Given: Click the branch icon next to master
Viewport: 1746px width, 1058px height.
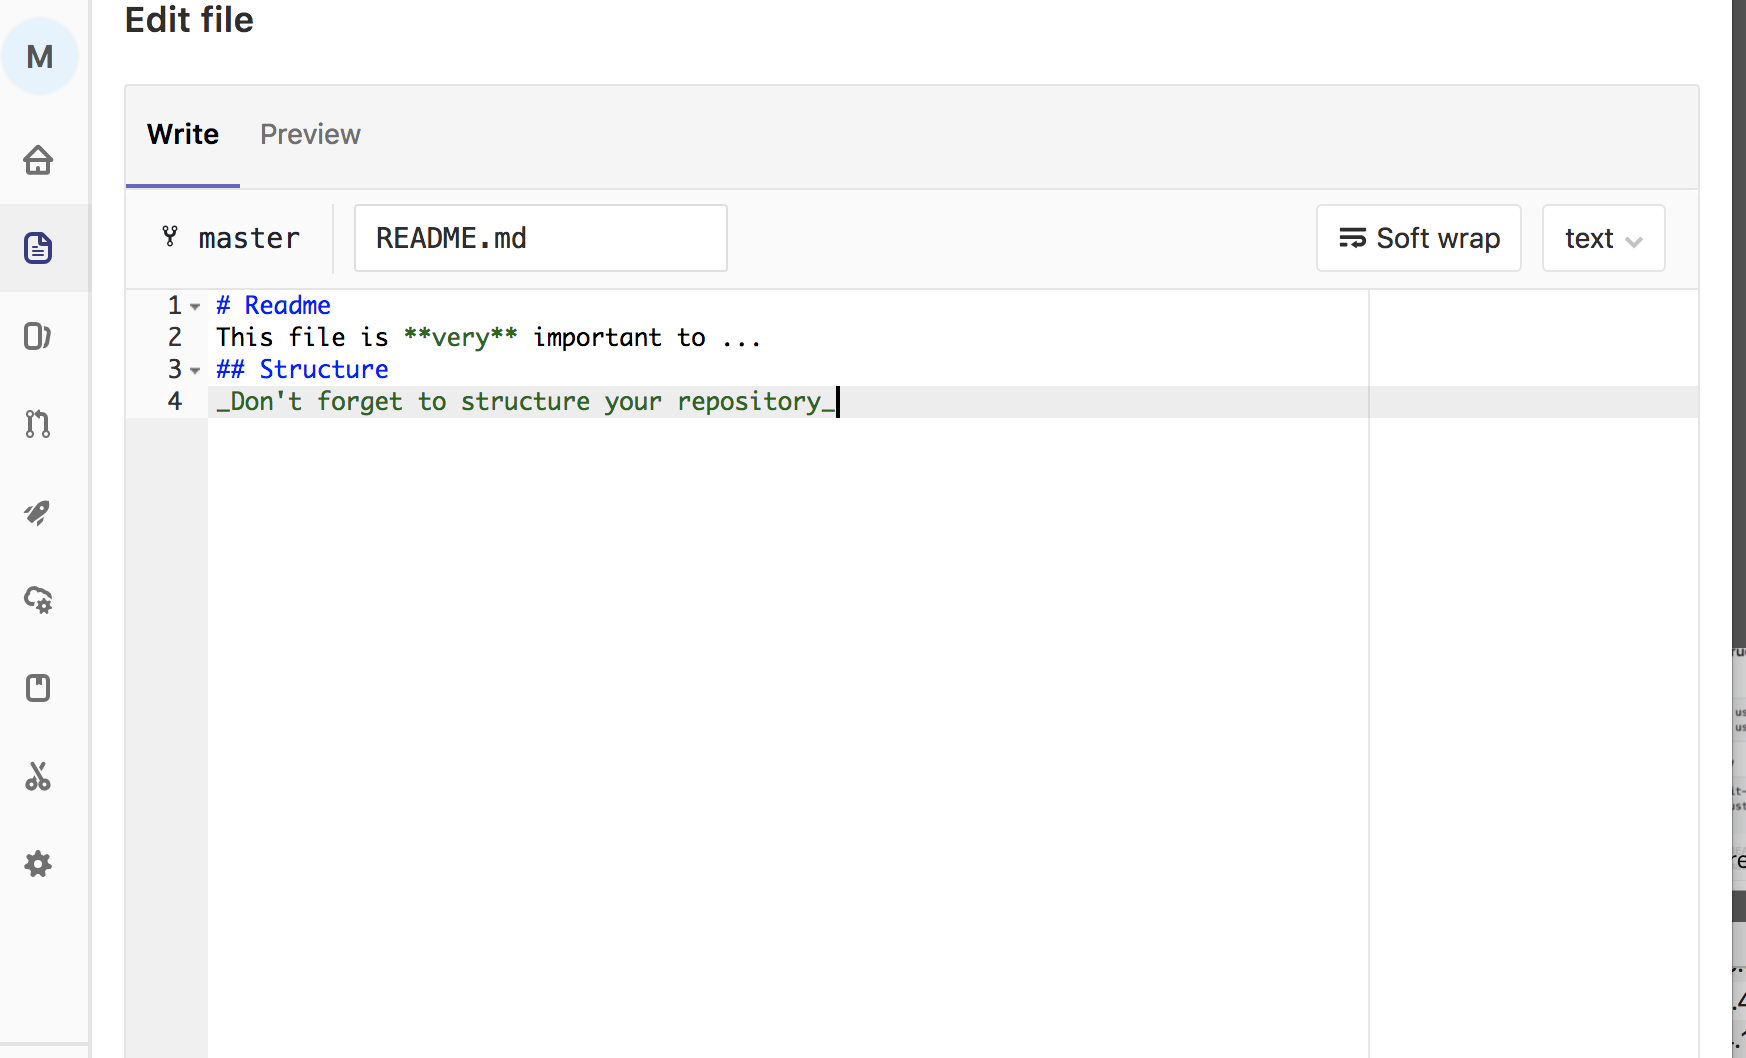Looking at the screenshot, I should (170, 238).
